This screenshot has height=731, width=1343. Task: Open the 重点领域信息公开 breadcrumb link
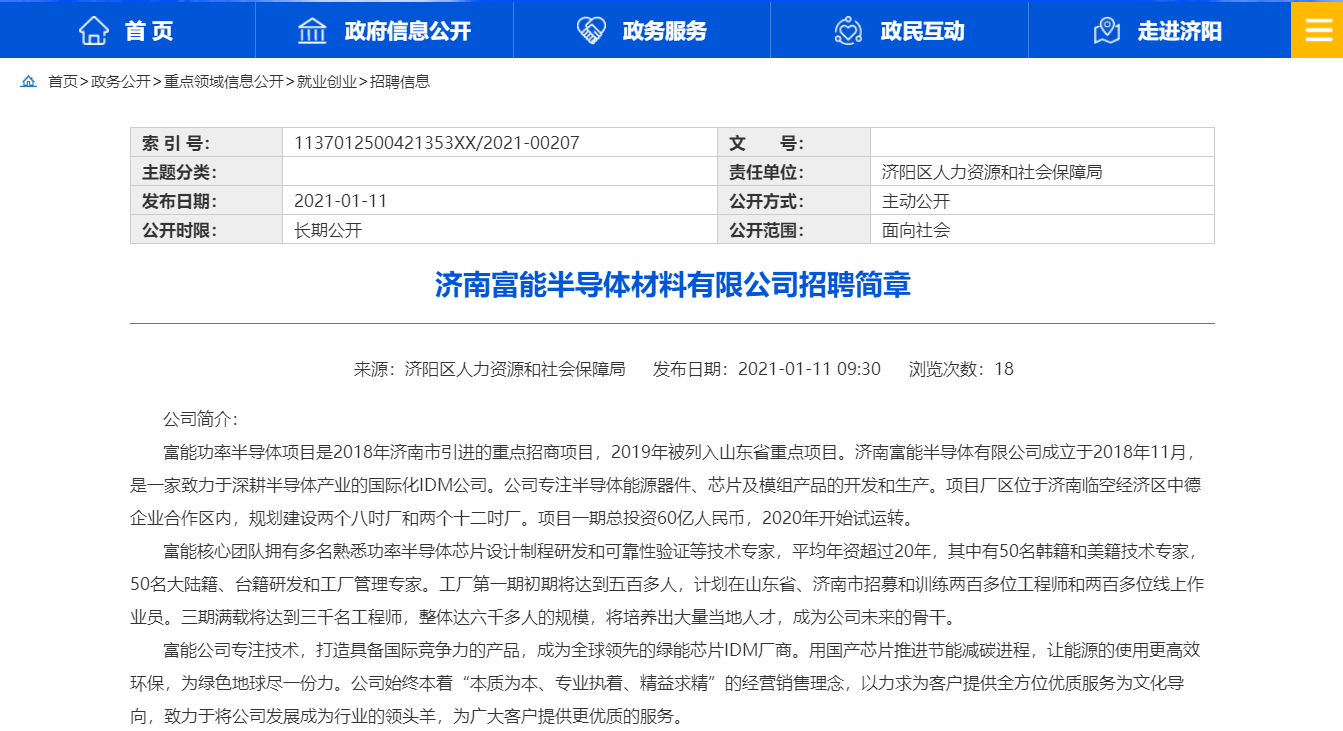(224, 82)
